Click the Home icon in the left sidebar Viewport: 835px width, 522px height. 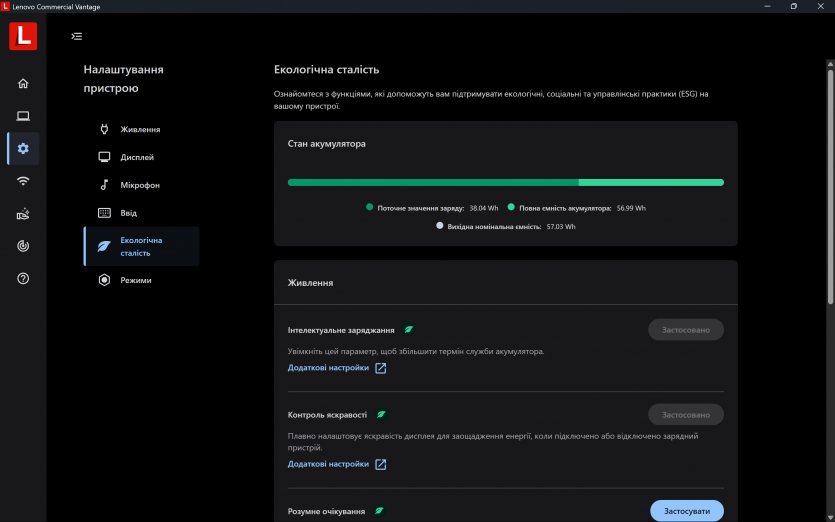[x=23, y=83]
